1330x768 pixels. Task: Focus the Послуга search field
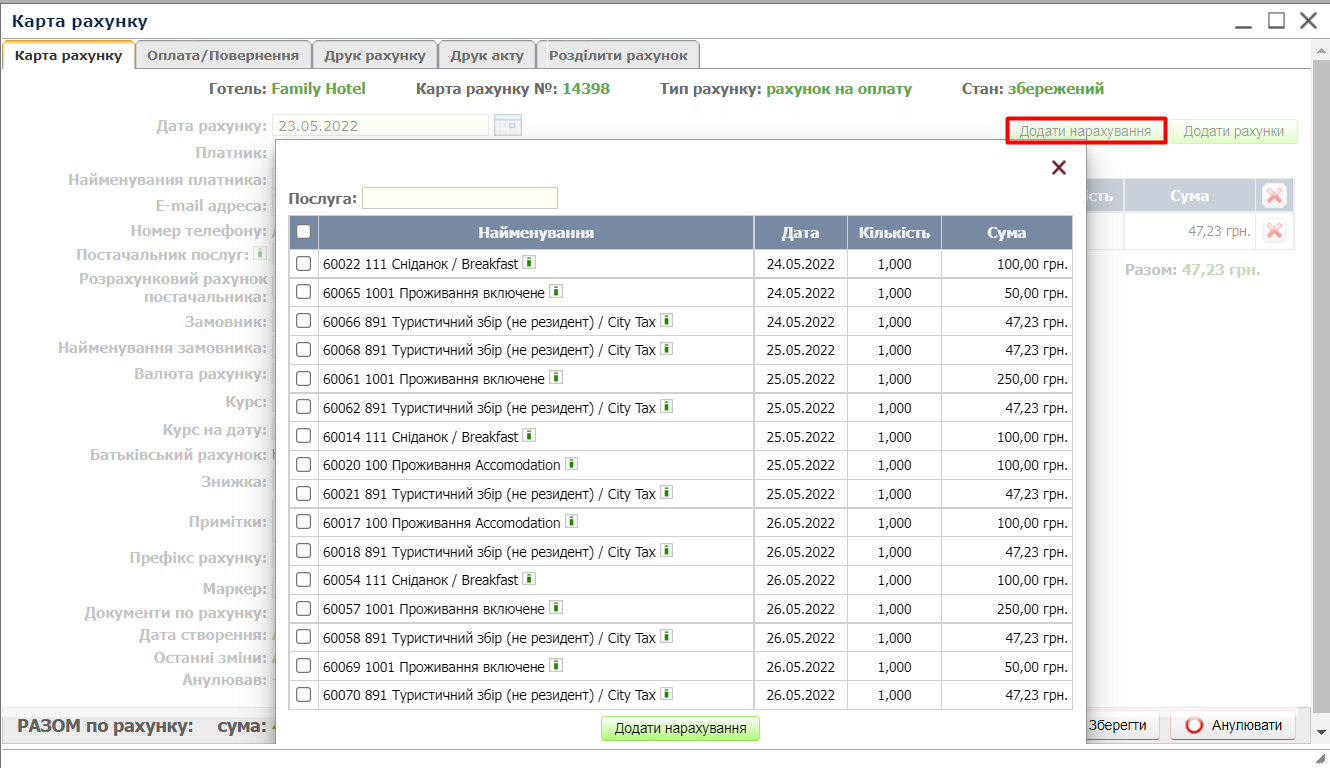(459, 198)
